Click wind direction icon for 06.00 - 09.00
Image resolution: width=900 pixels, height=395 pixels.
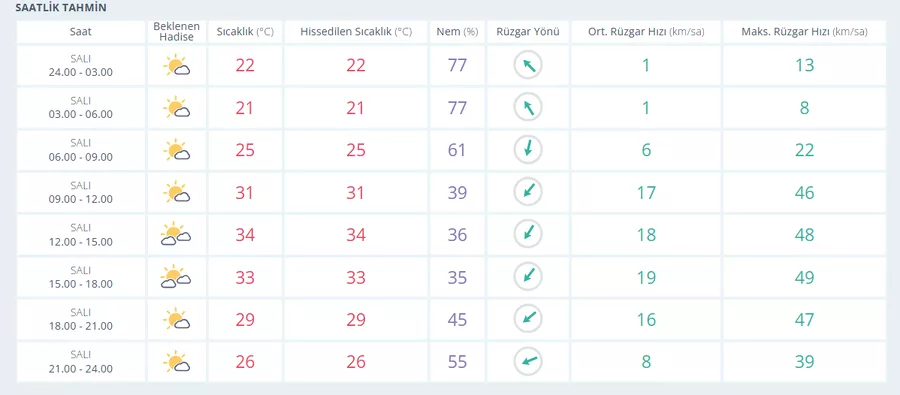[x=528, y=150]
